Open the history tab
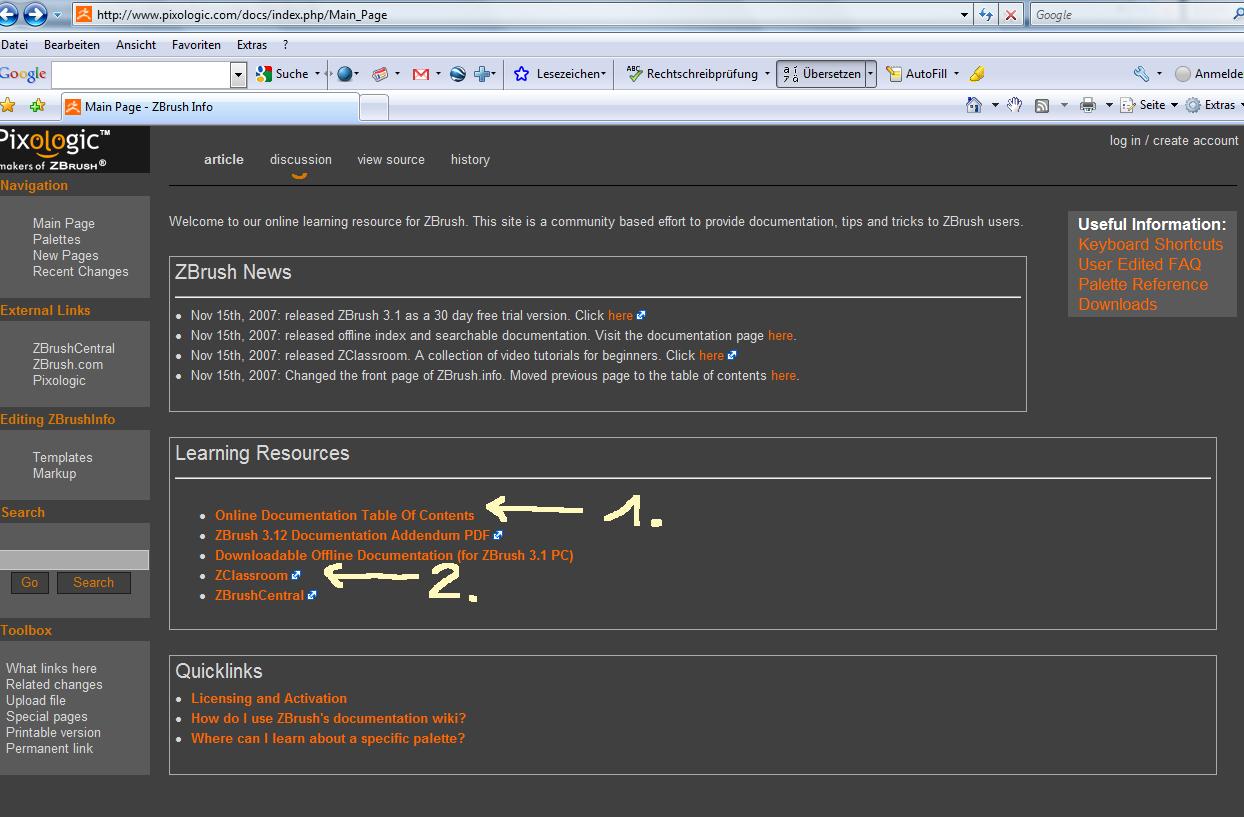1244x817 pixels. pos(470,160)
